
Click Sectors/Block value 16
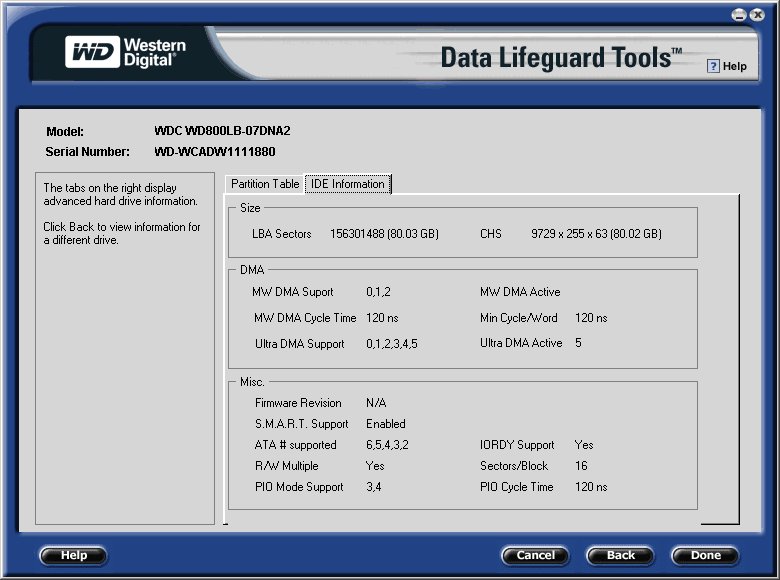coord(581,466)
